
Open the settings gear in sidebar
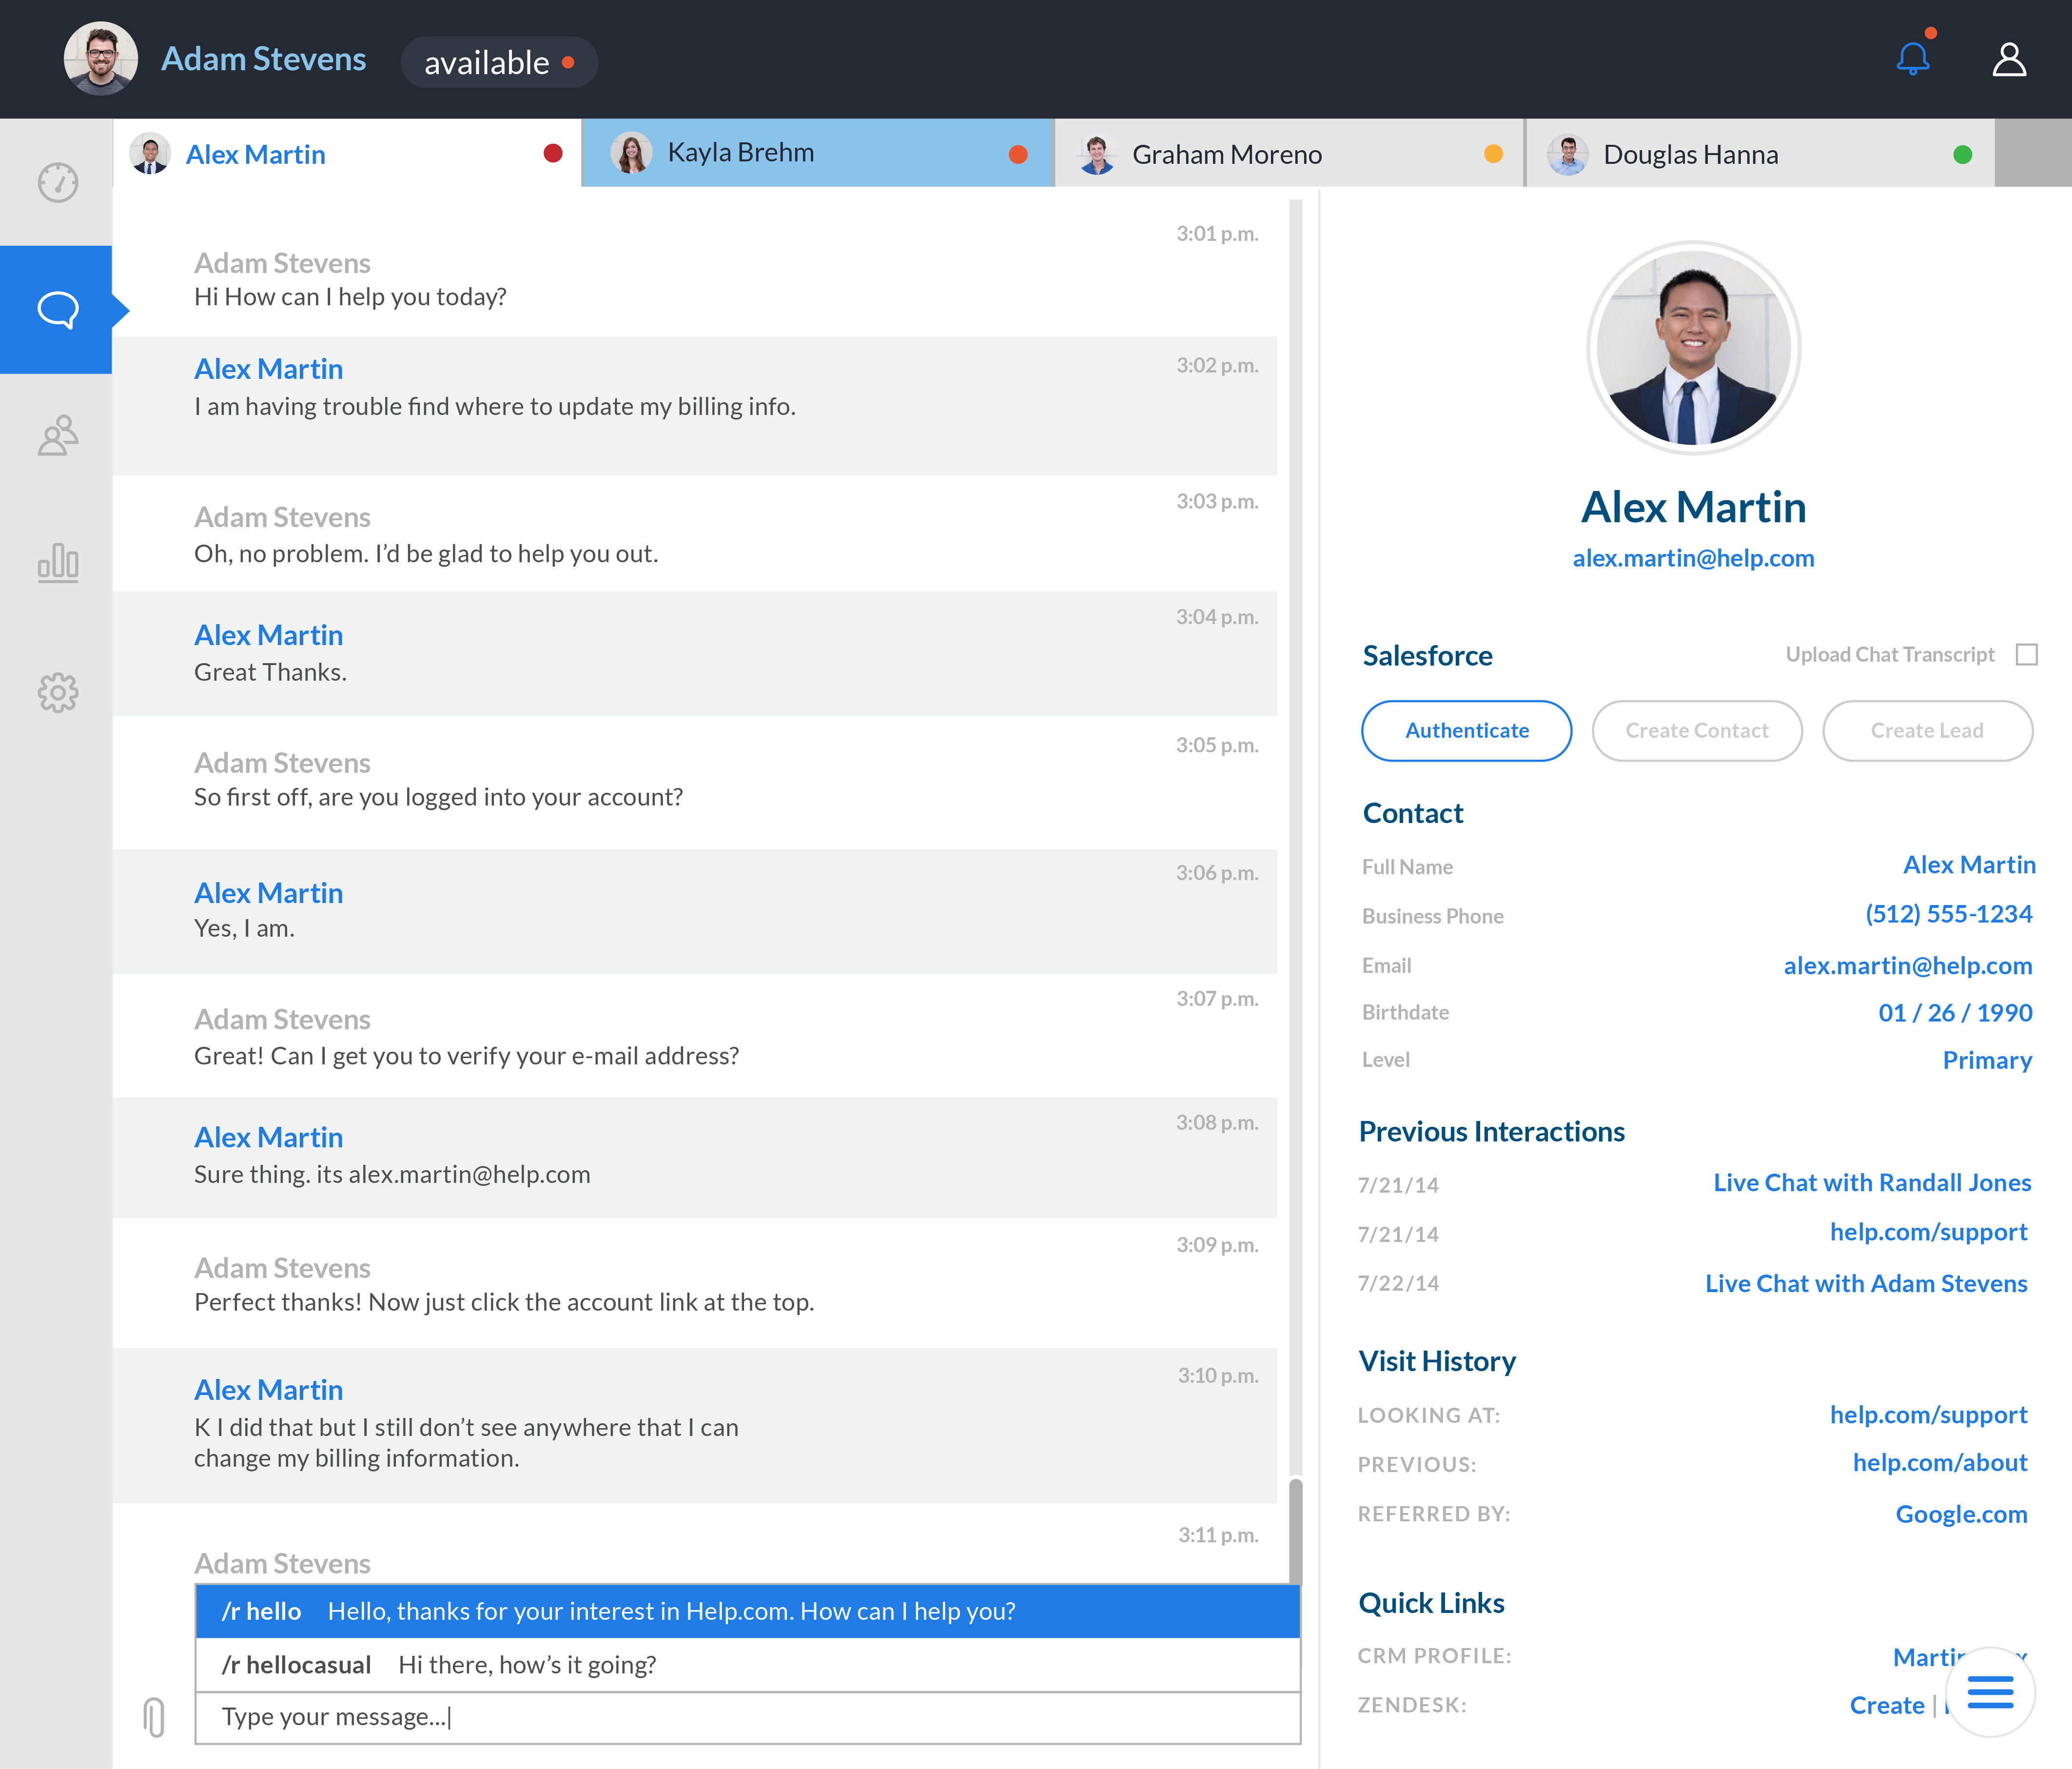[58, 692]
